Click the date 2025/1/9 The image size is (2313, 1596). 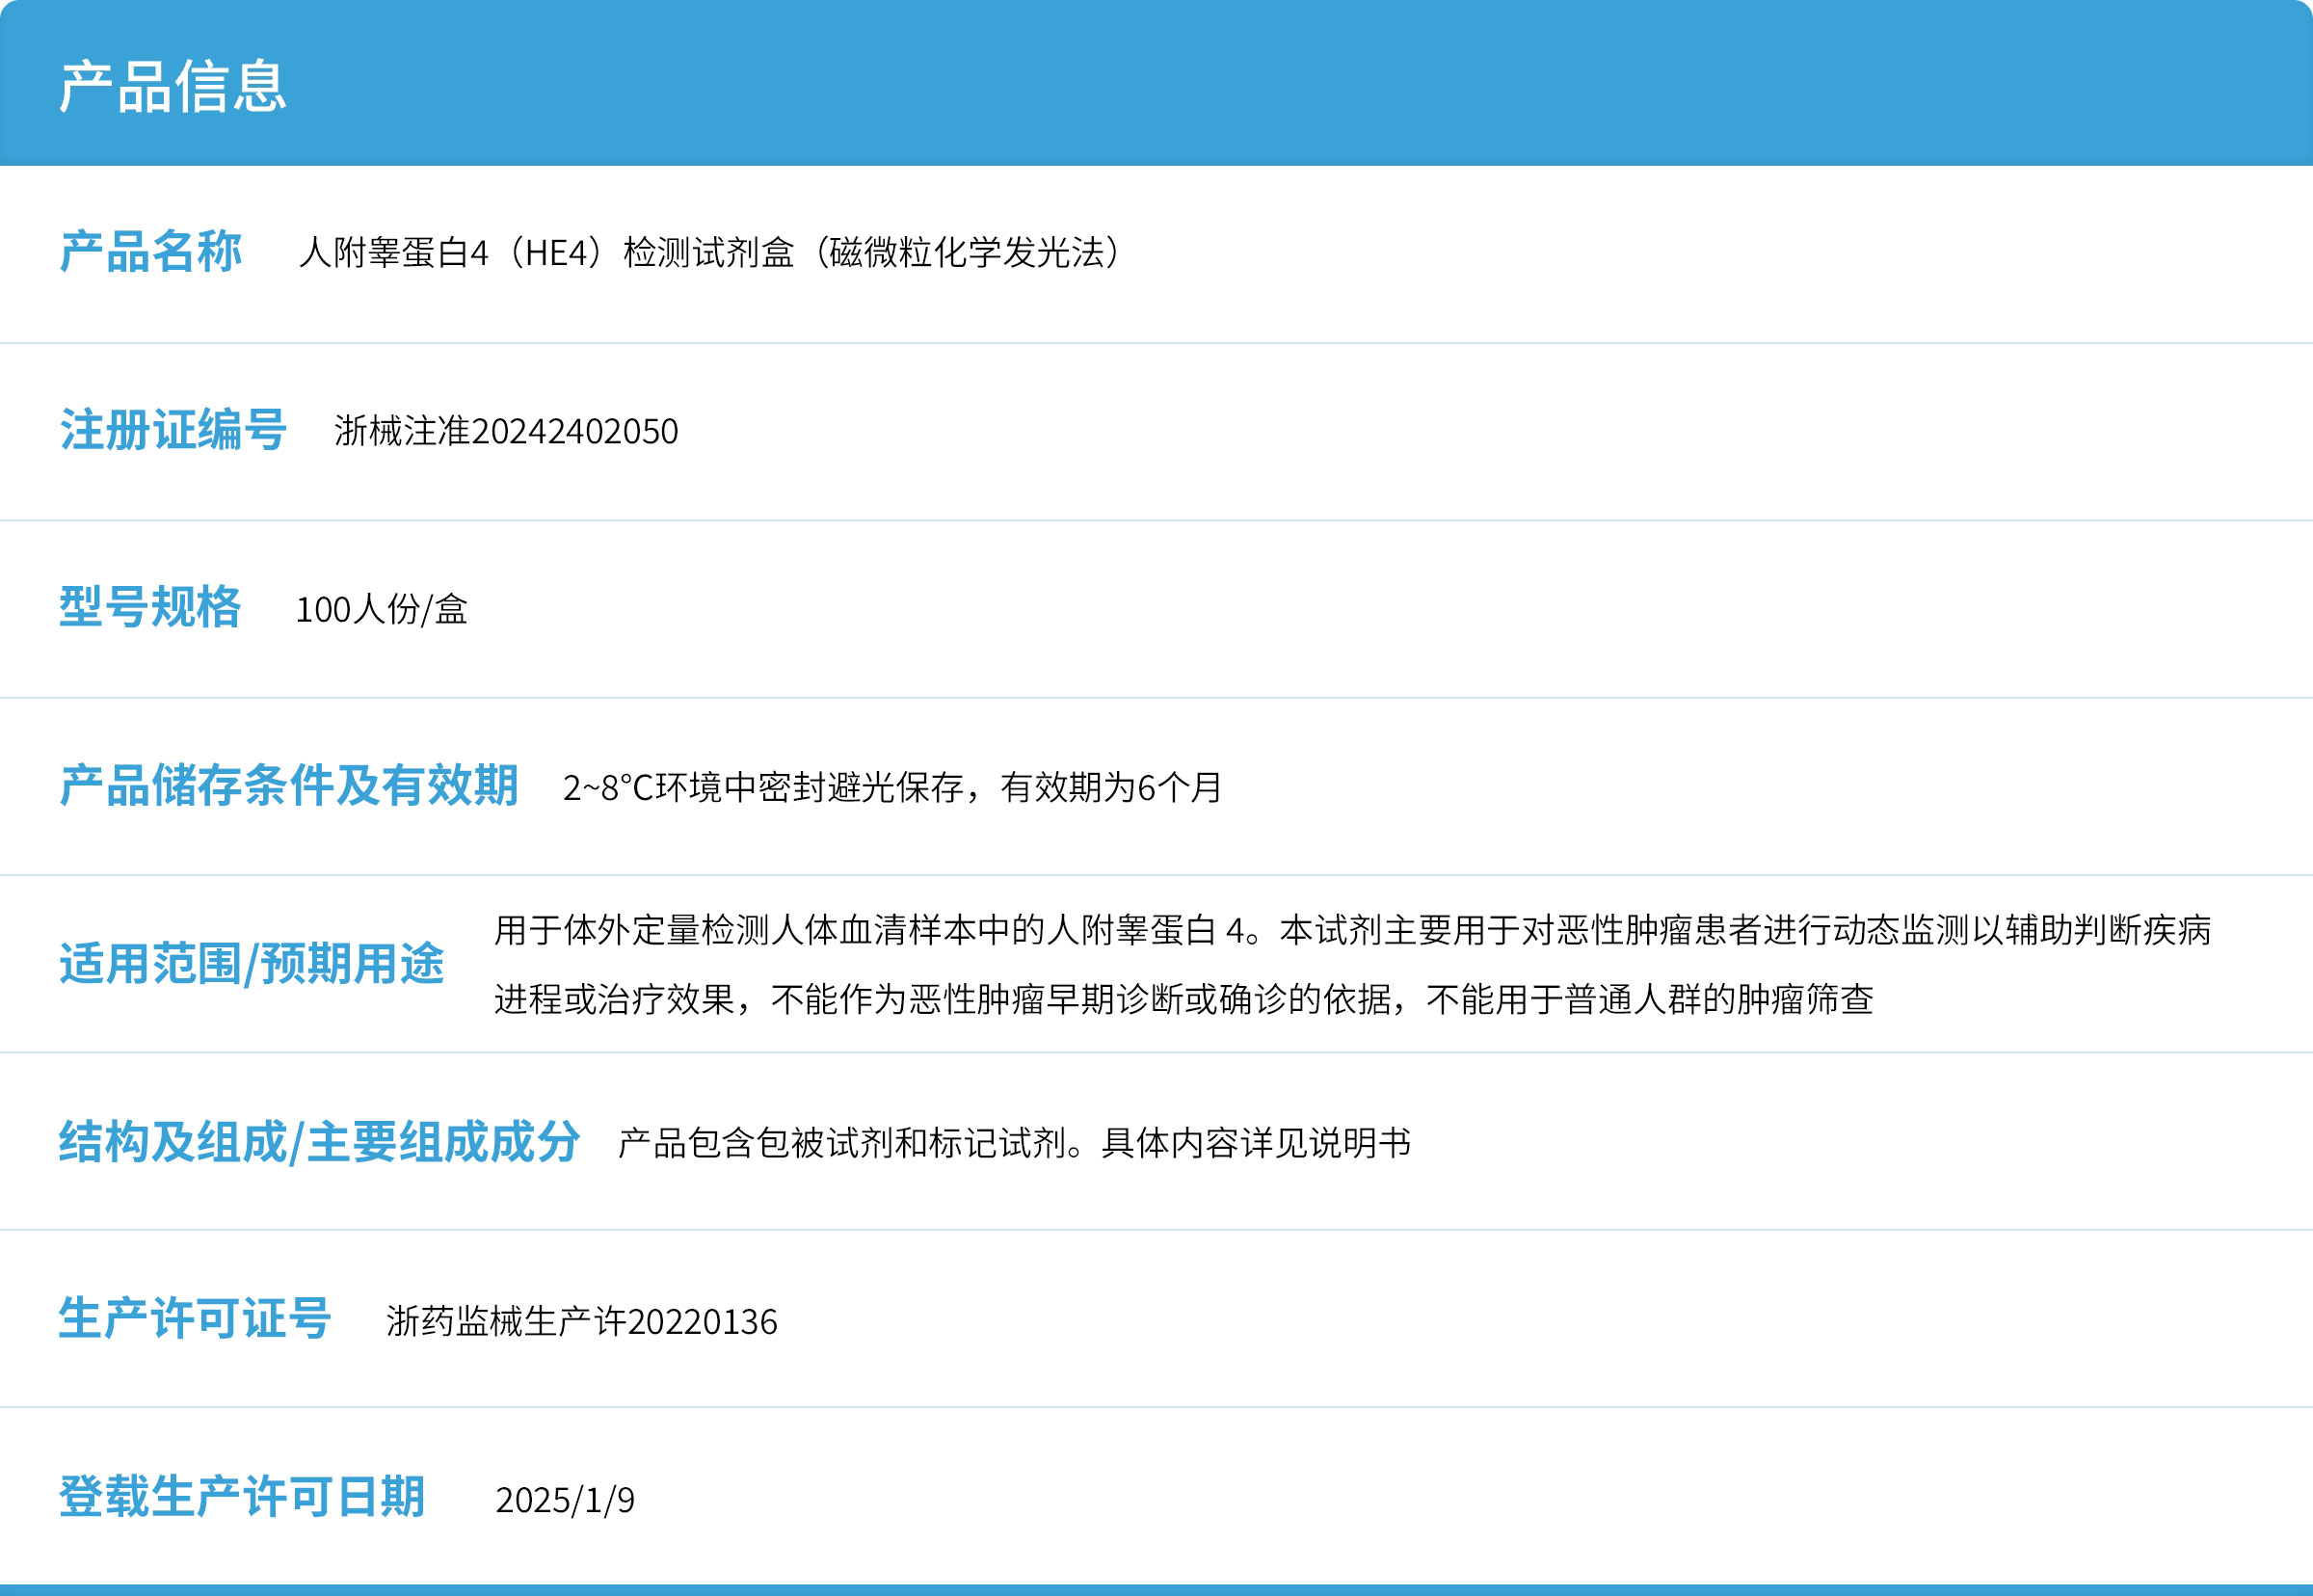[565, 1500]
